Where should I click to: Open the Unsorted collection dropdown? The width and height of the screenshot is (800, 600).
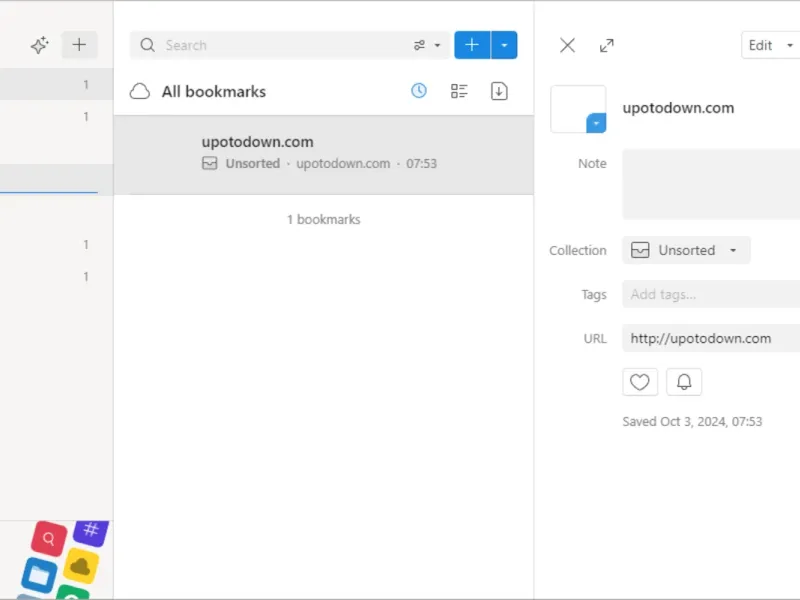(686, 250)
